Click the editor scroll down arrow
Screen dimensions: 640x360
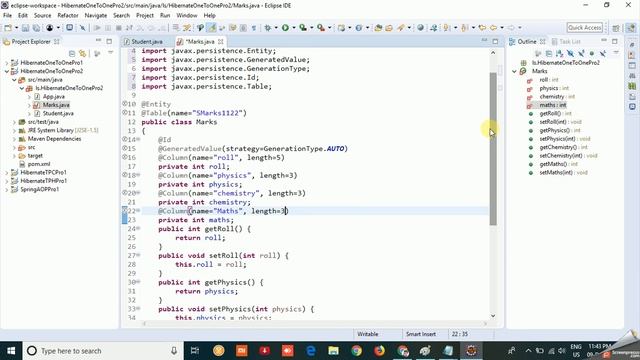pyautogui.click(x=493, y=316)
